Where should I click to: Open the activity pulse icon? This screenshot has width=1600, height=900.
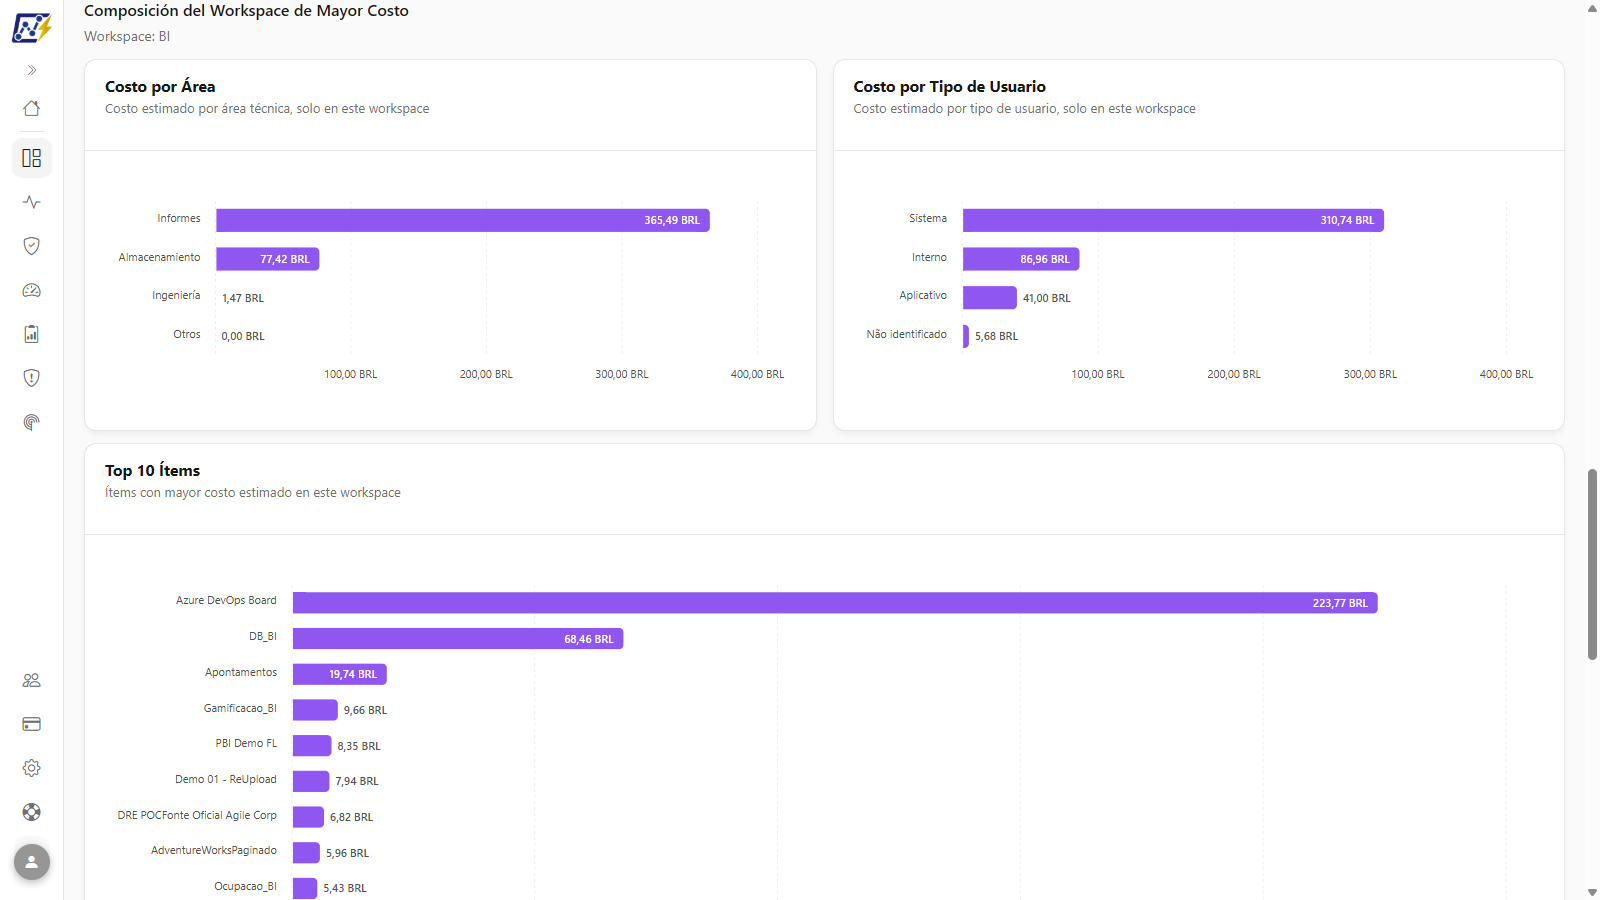click(x=32, y=202)
